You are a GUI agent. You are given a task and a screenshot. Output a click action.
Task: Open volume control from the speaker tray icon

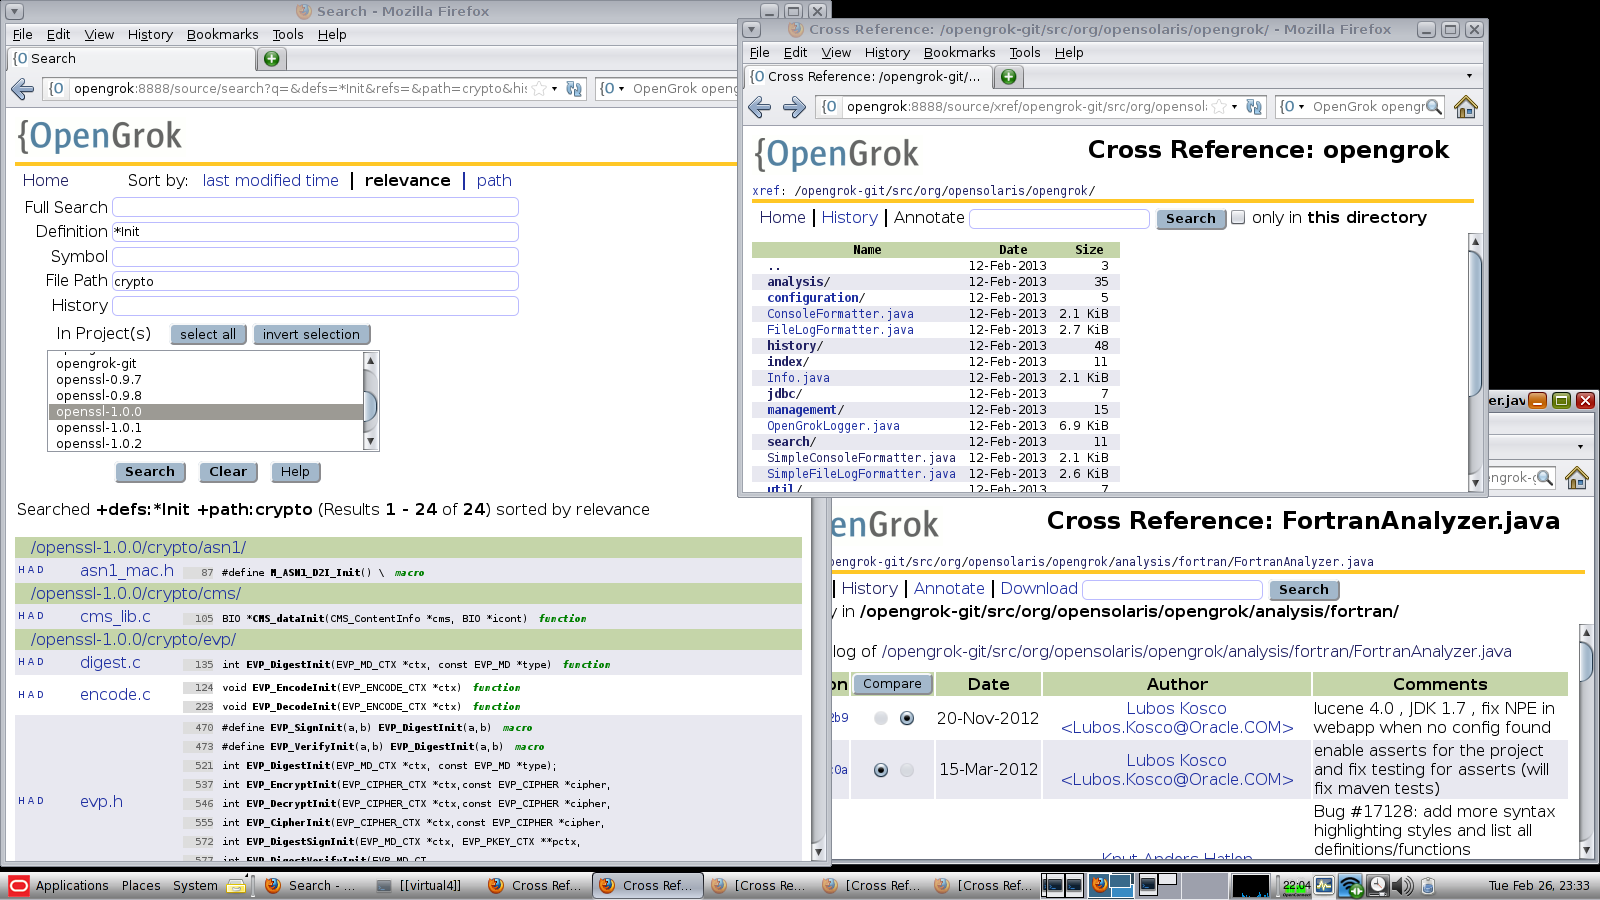1403,885
